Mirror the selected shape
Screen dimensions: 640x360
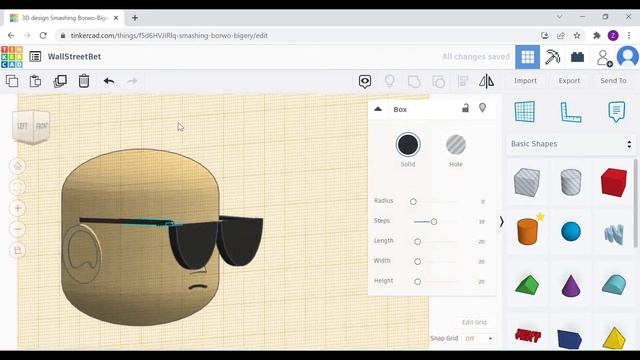point(487,81)
